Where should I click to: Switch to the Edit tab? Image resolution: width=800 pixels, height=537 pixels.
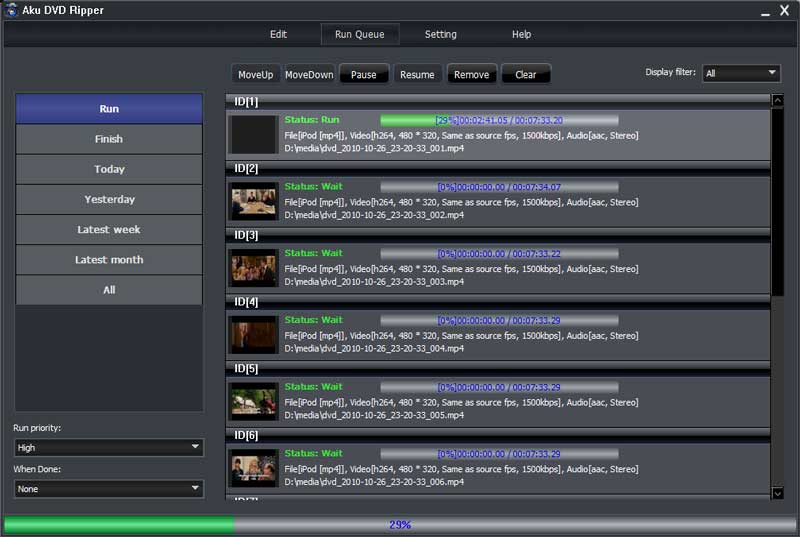(x=278, y=34)
